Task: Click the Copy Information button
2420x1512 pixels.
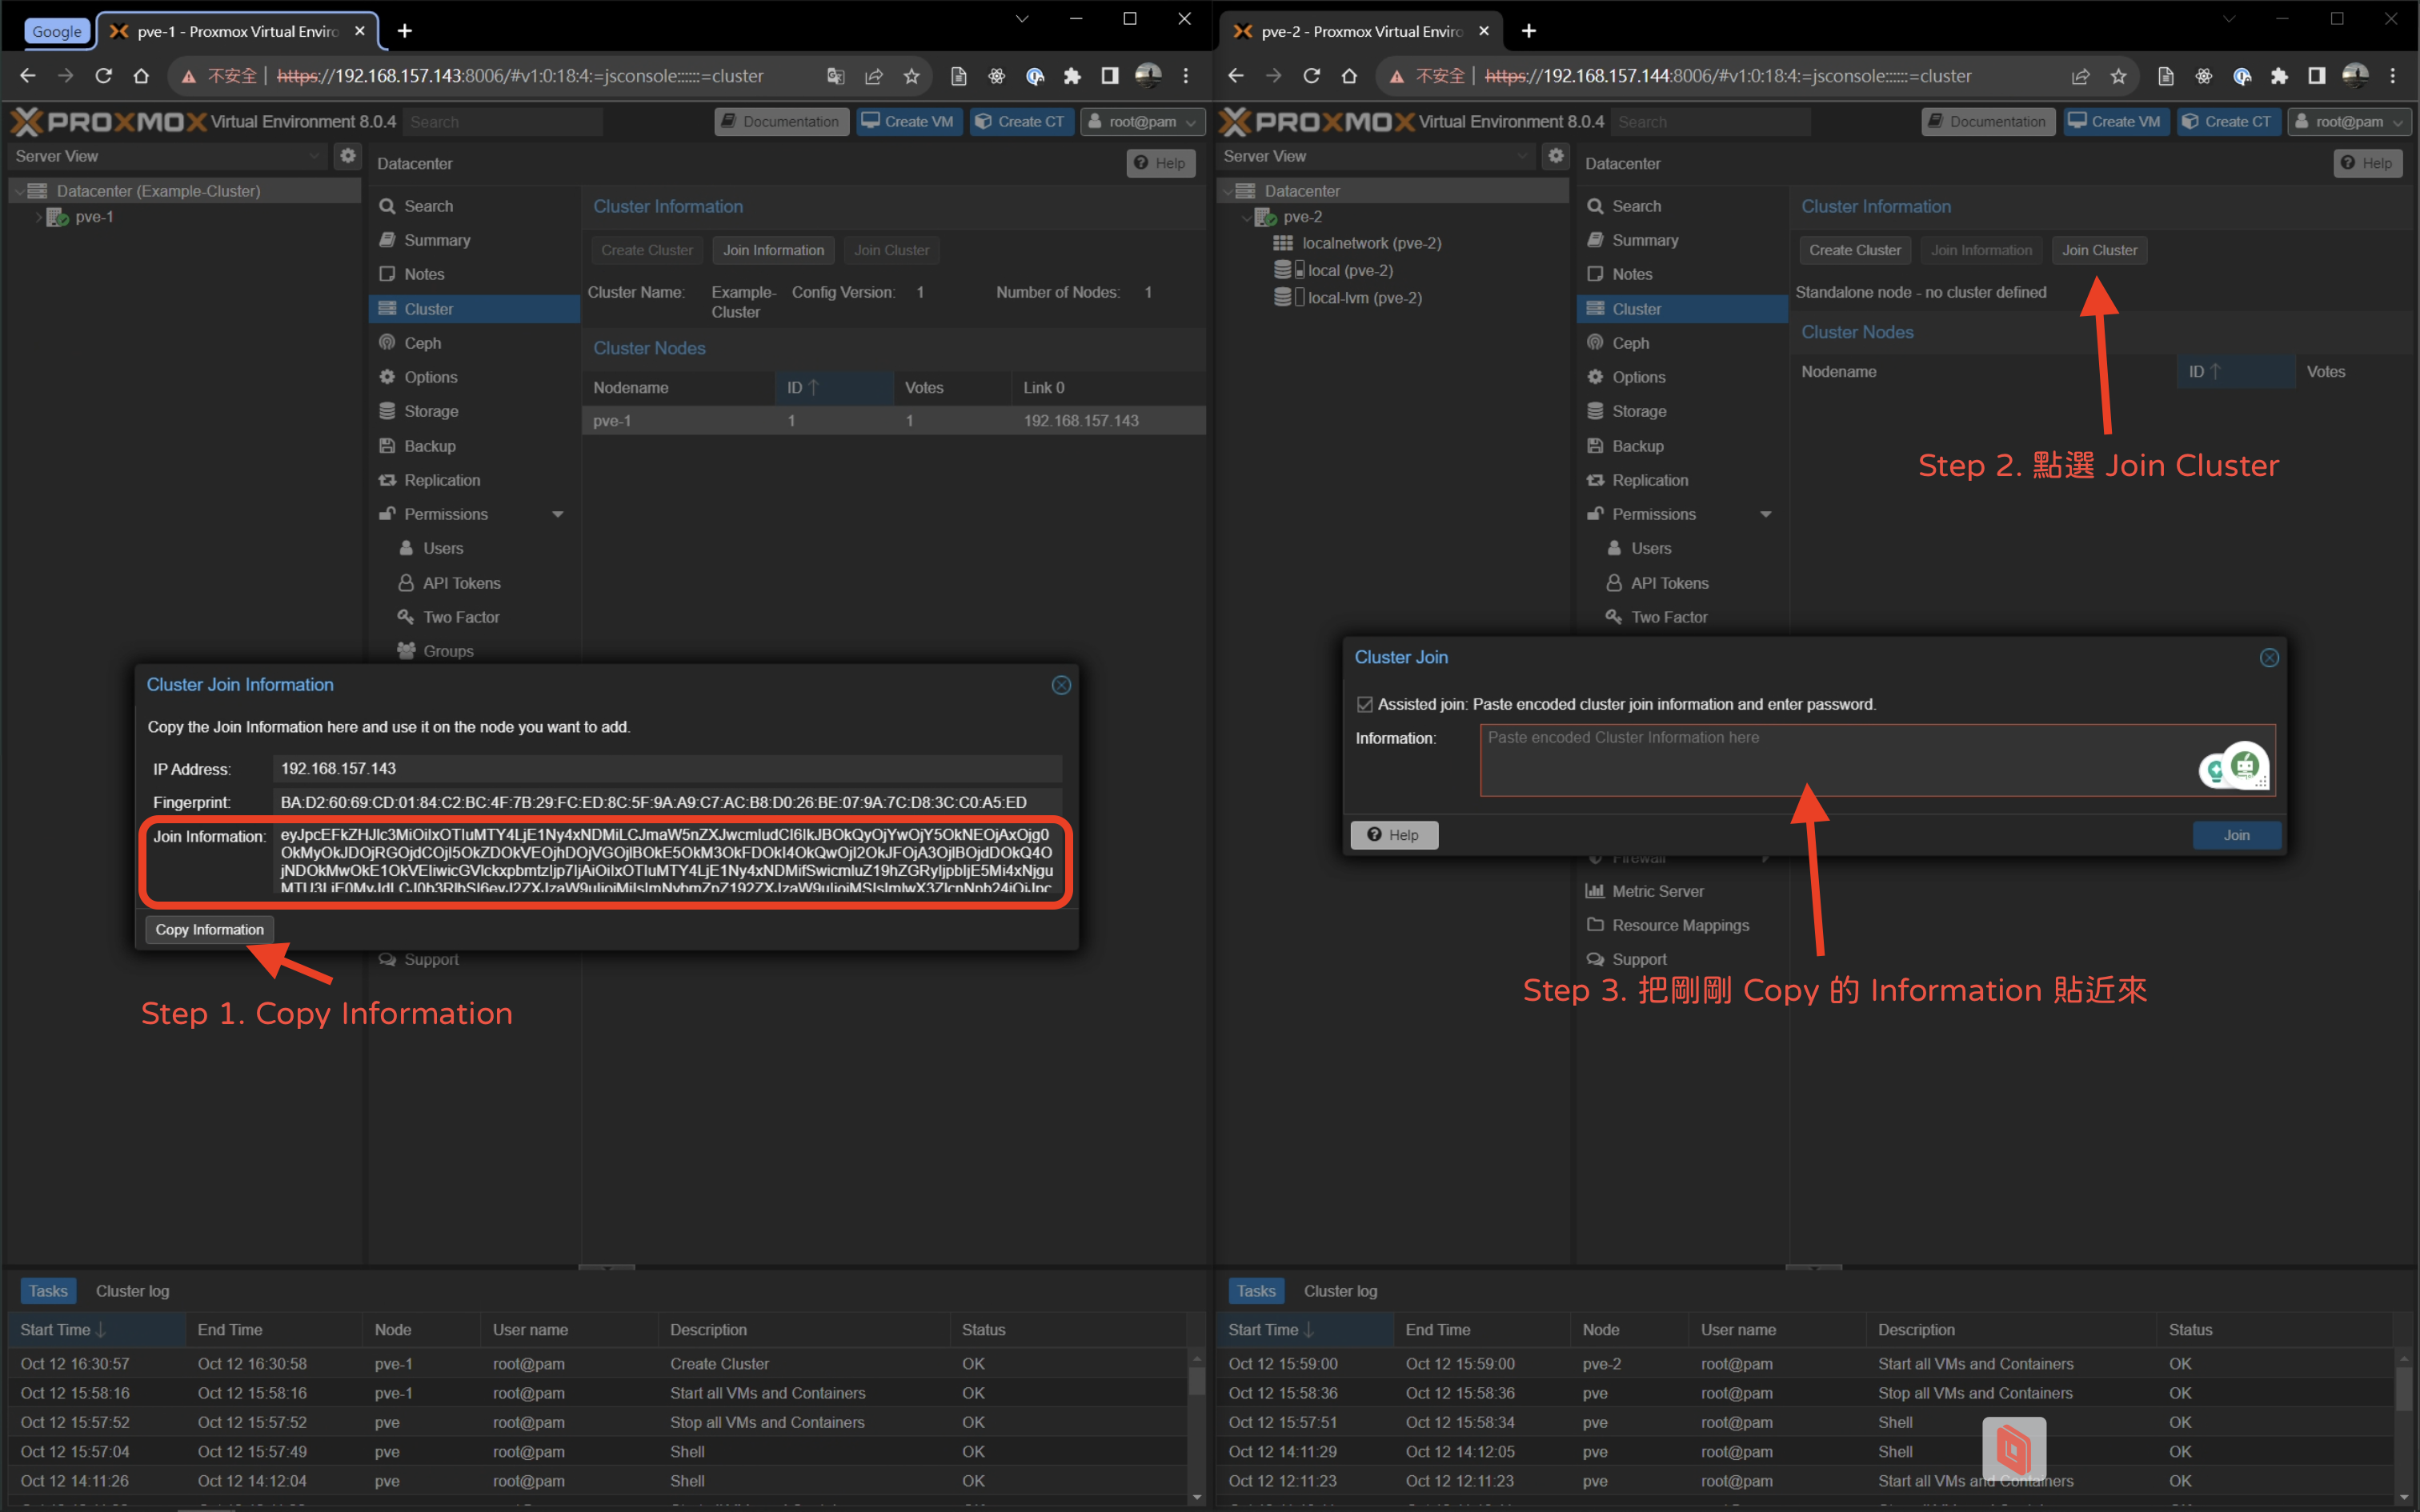Action: (x=209, y=929)
